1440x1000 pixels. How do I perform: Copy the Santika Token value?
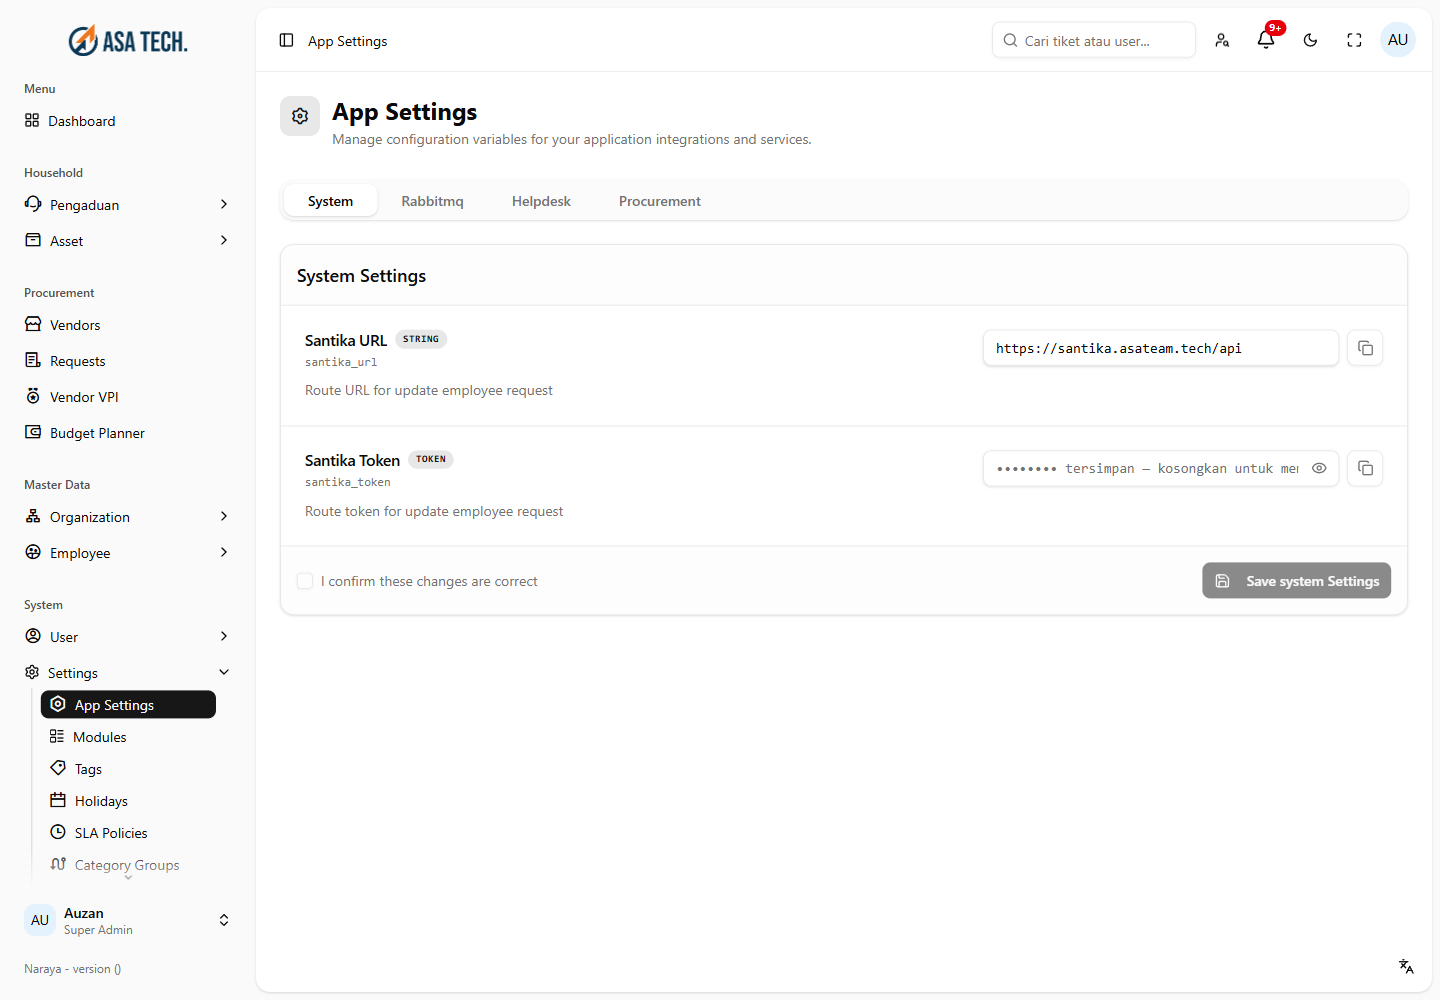(1365, 468)
